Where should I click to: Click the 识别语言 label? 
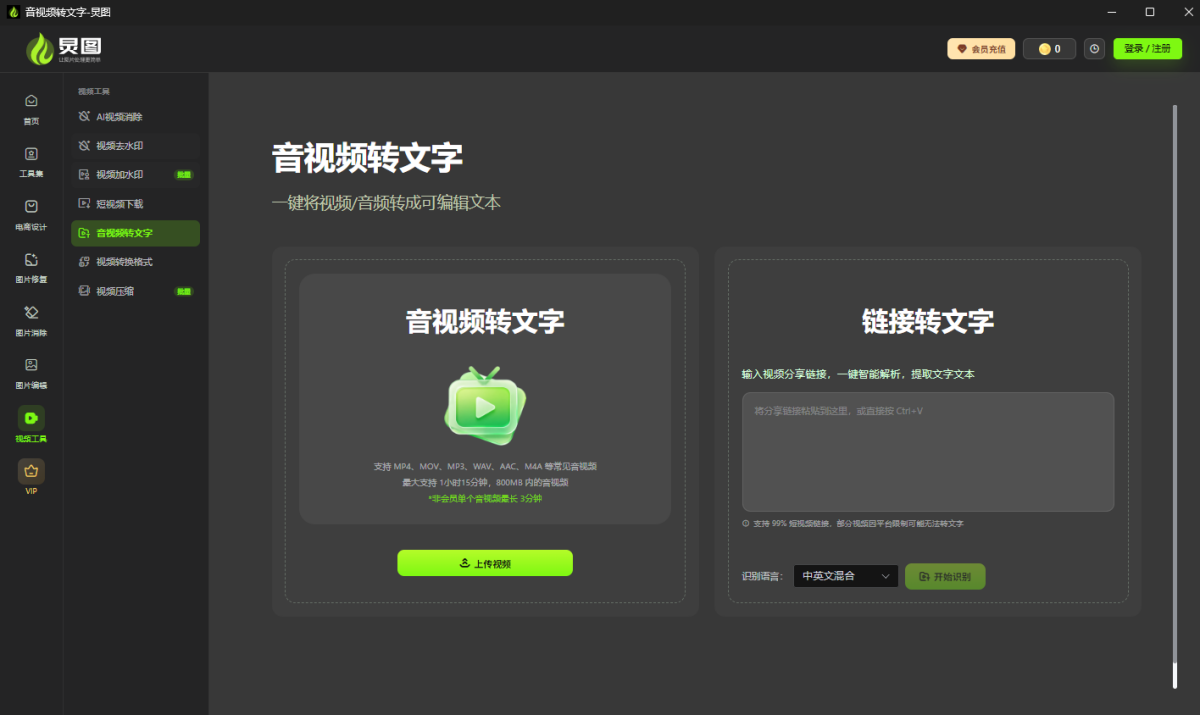point(762,576)
